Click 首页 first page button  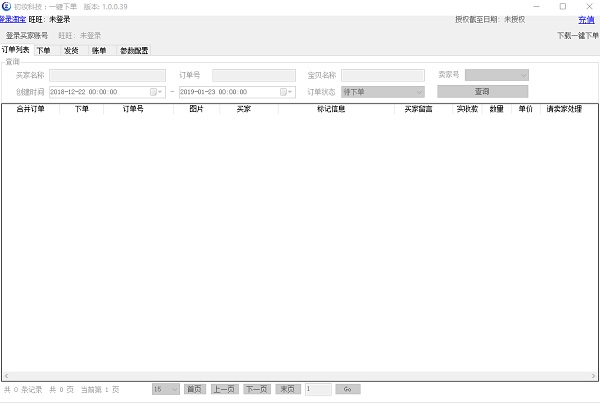195,389
